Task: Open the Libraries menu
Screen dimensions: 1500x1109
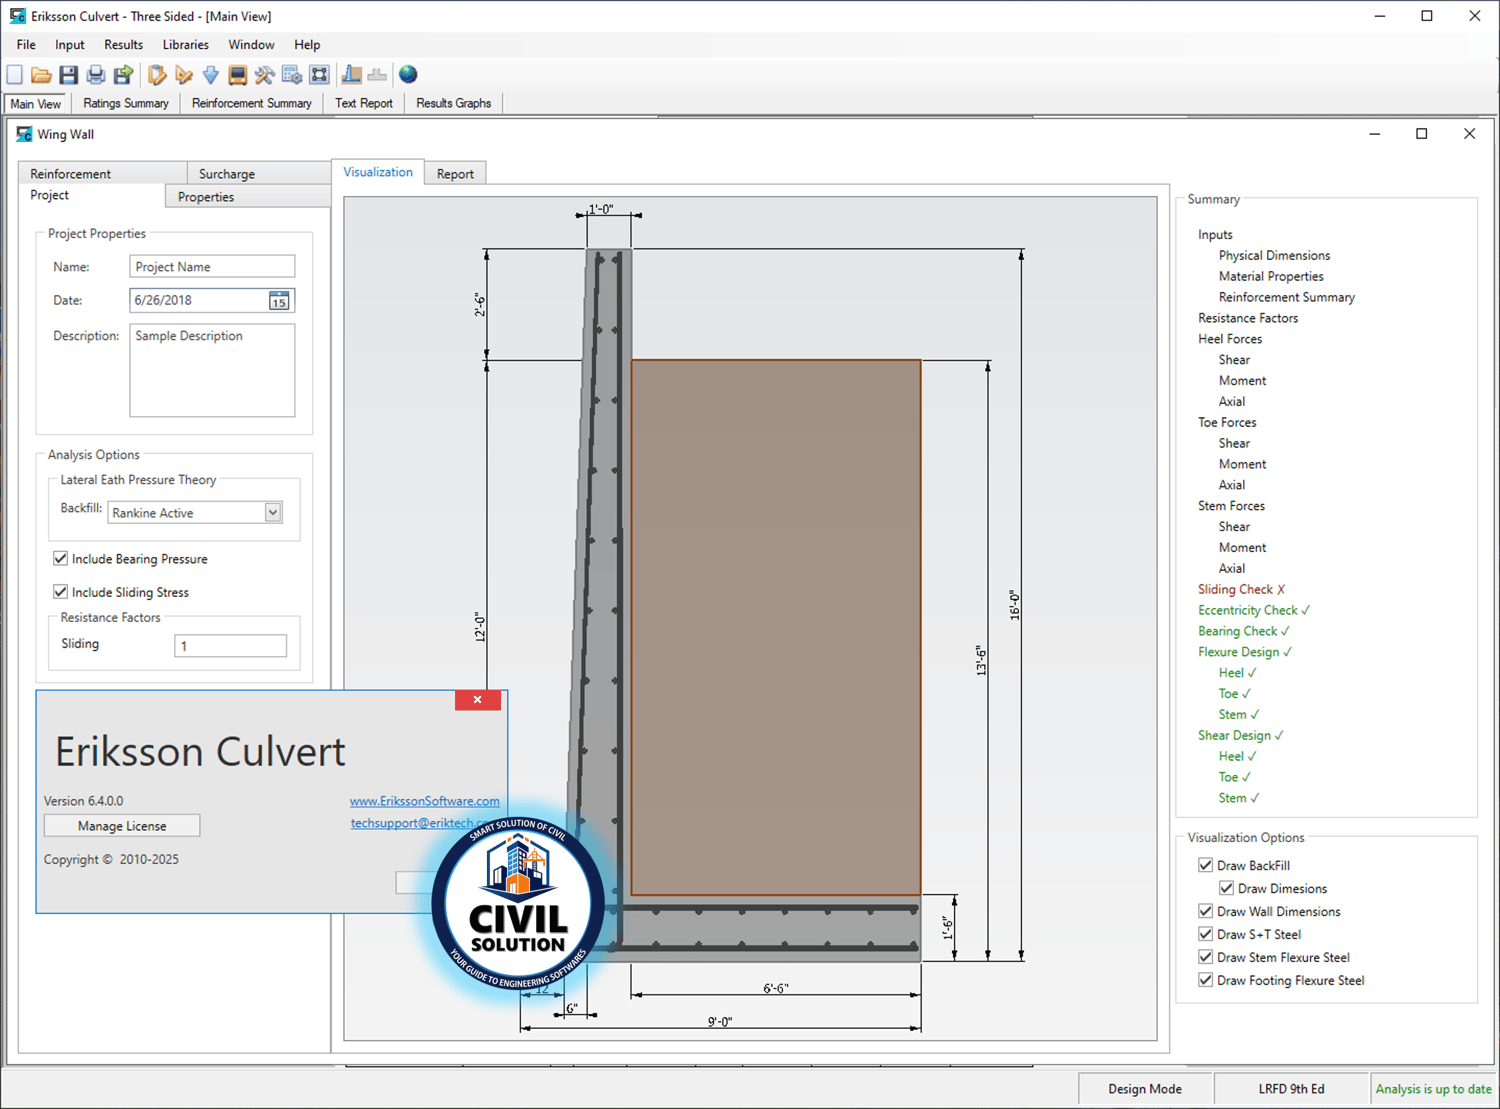Action: point(185,45)
